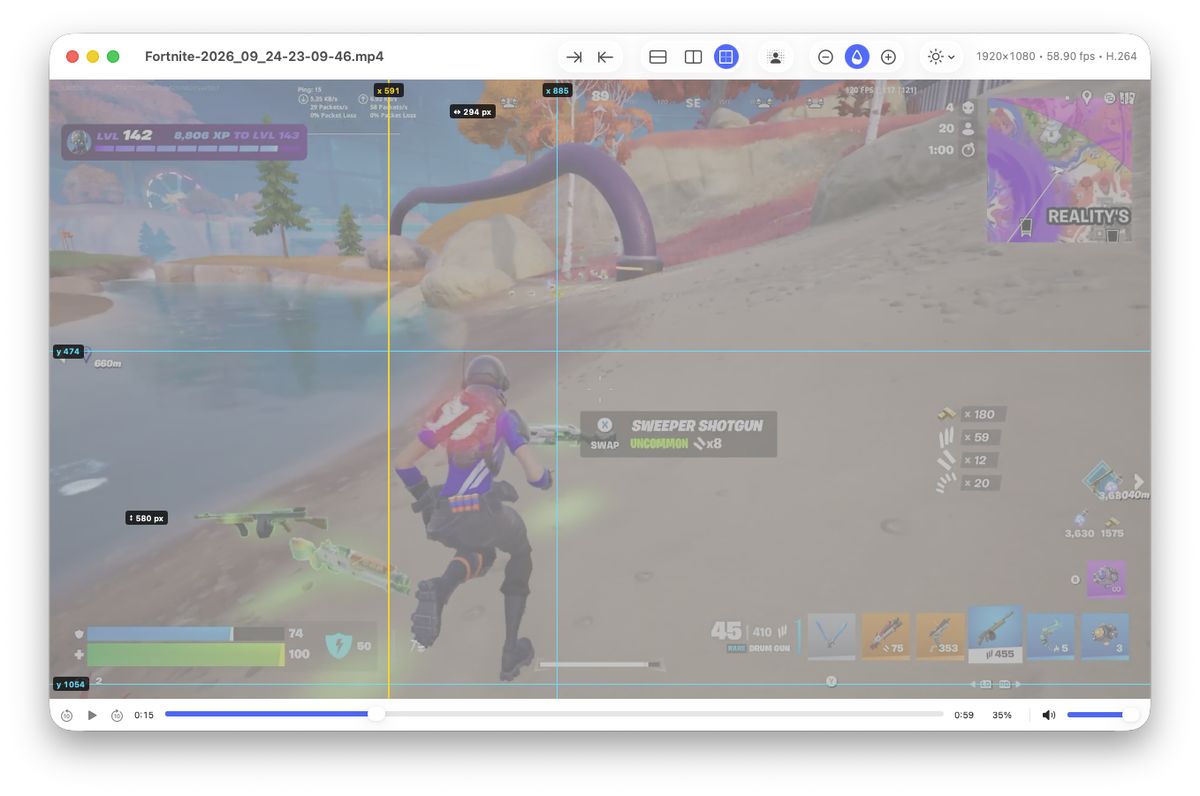Click the 0:59 duration readout

tap(964, 715)
